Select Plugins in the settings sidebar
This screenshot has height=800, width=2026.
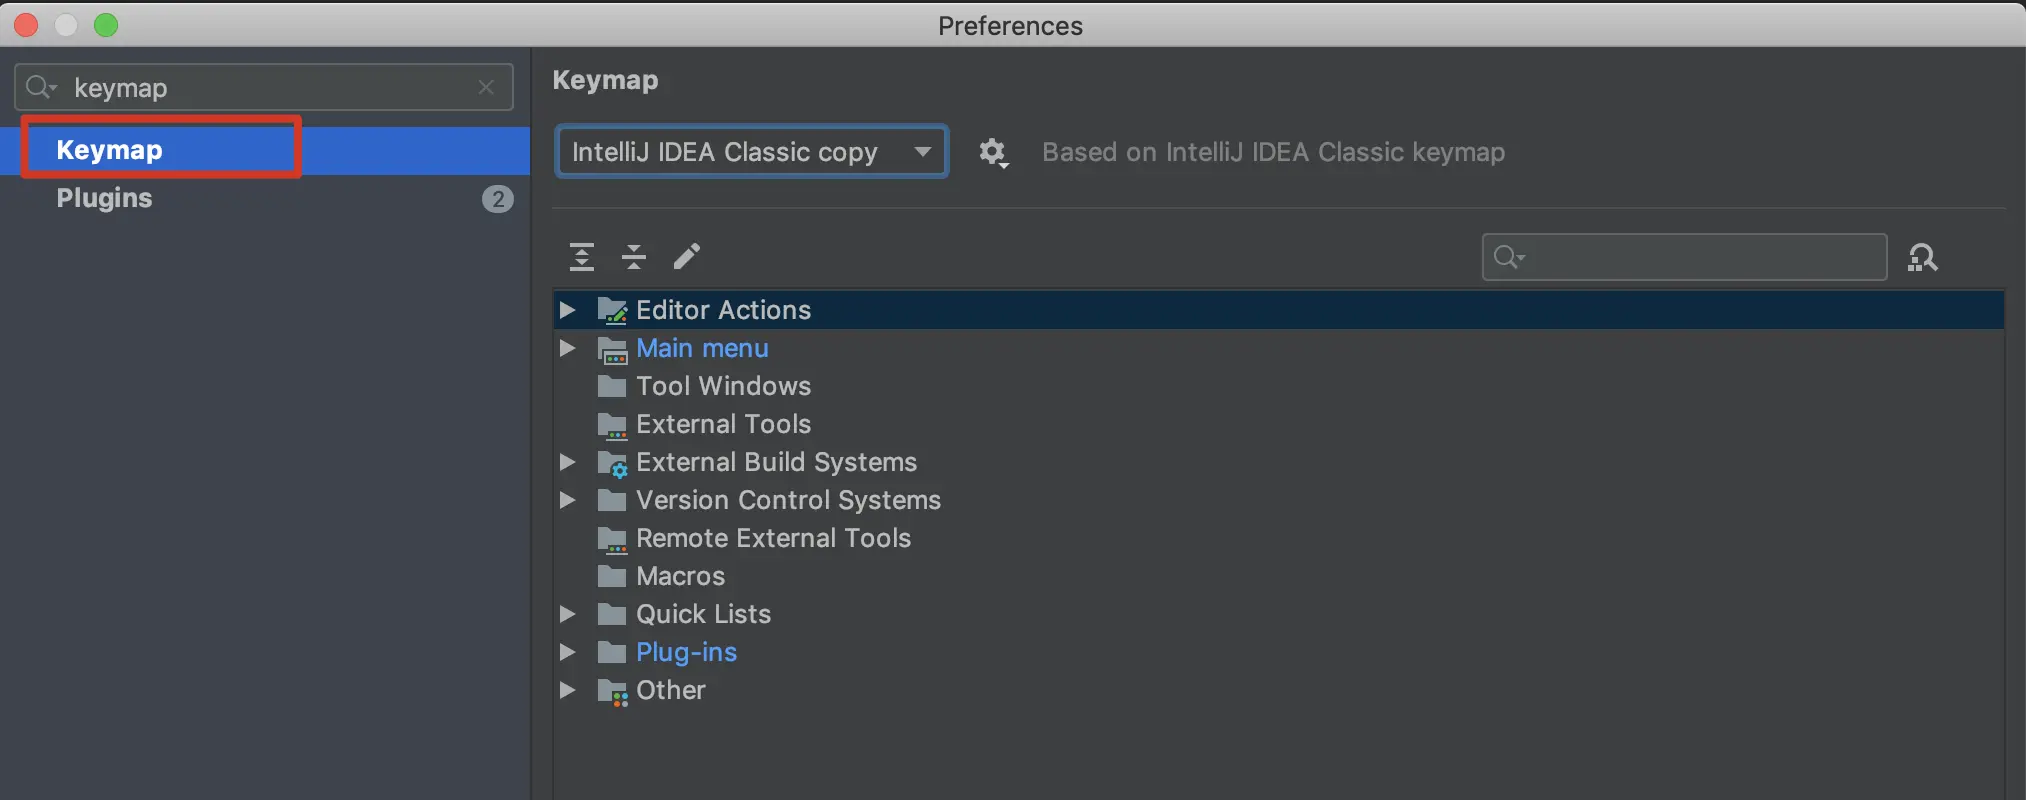pyautogui.click(x=105, y=198)
